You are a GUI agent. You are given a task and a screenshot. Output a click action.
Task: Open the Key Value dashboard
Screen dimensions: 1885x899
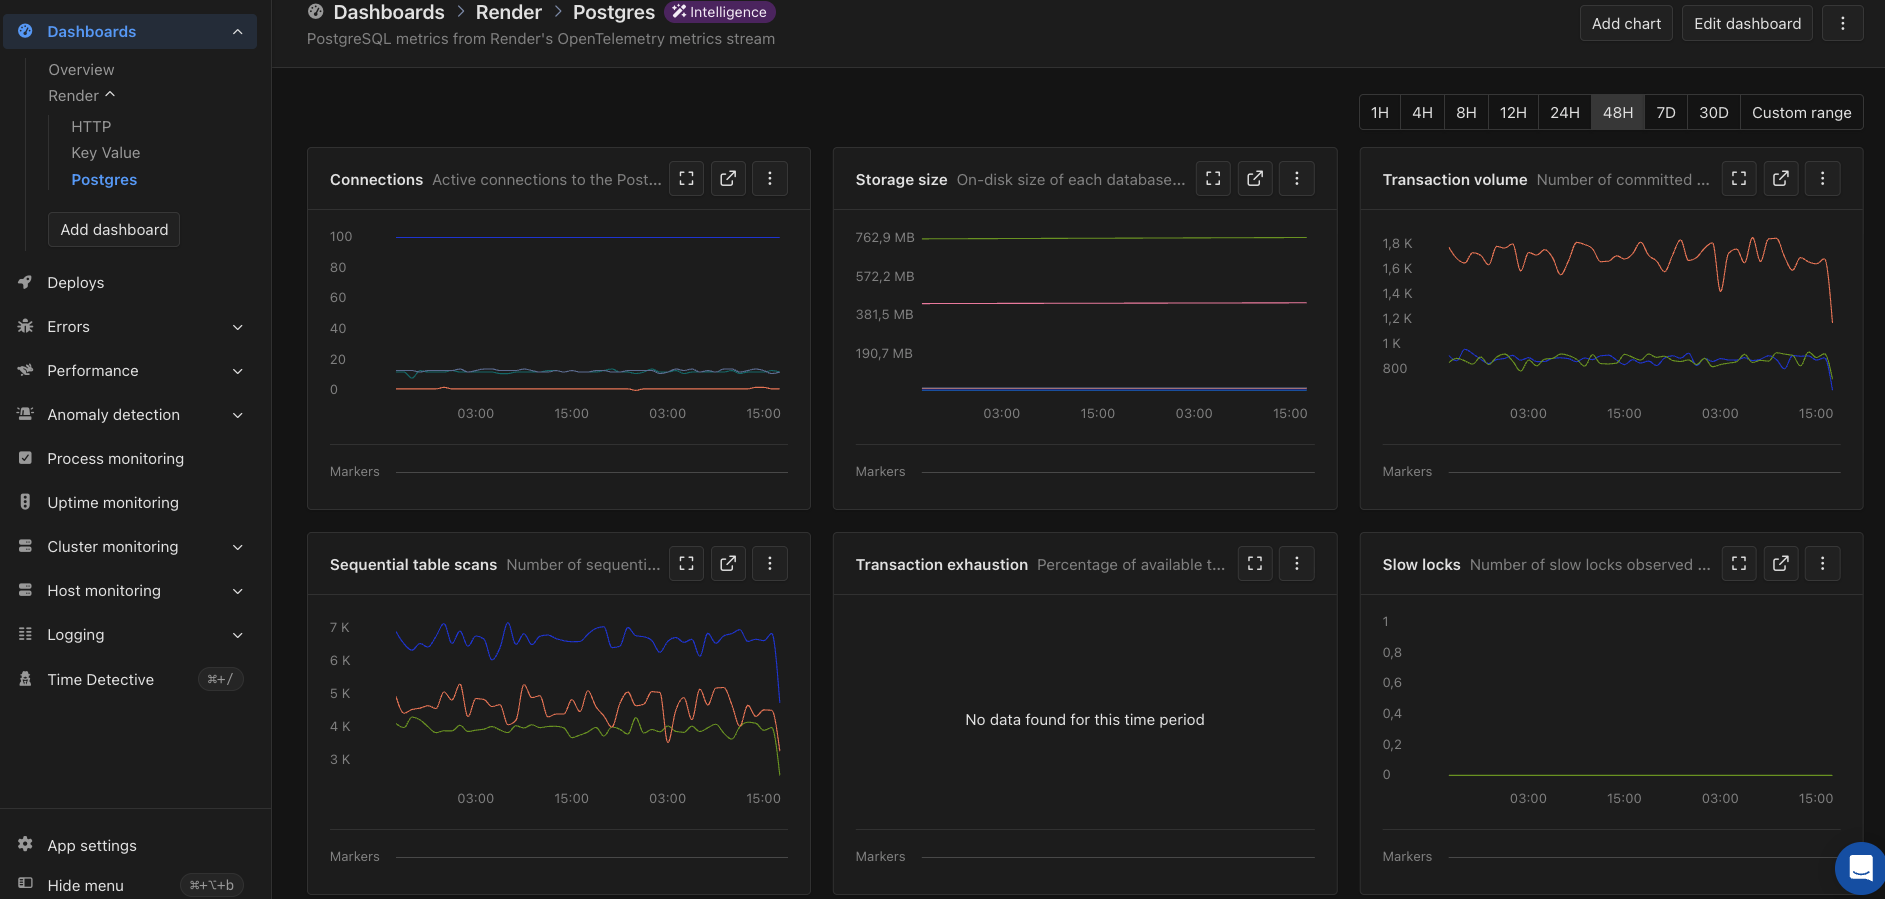coord(106,153)
